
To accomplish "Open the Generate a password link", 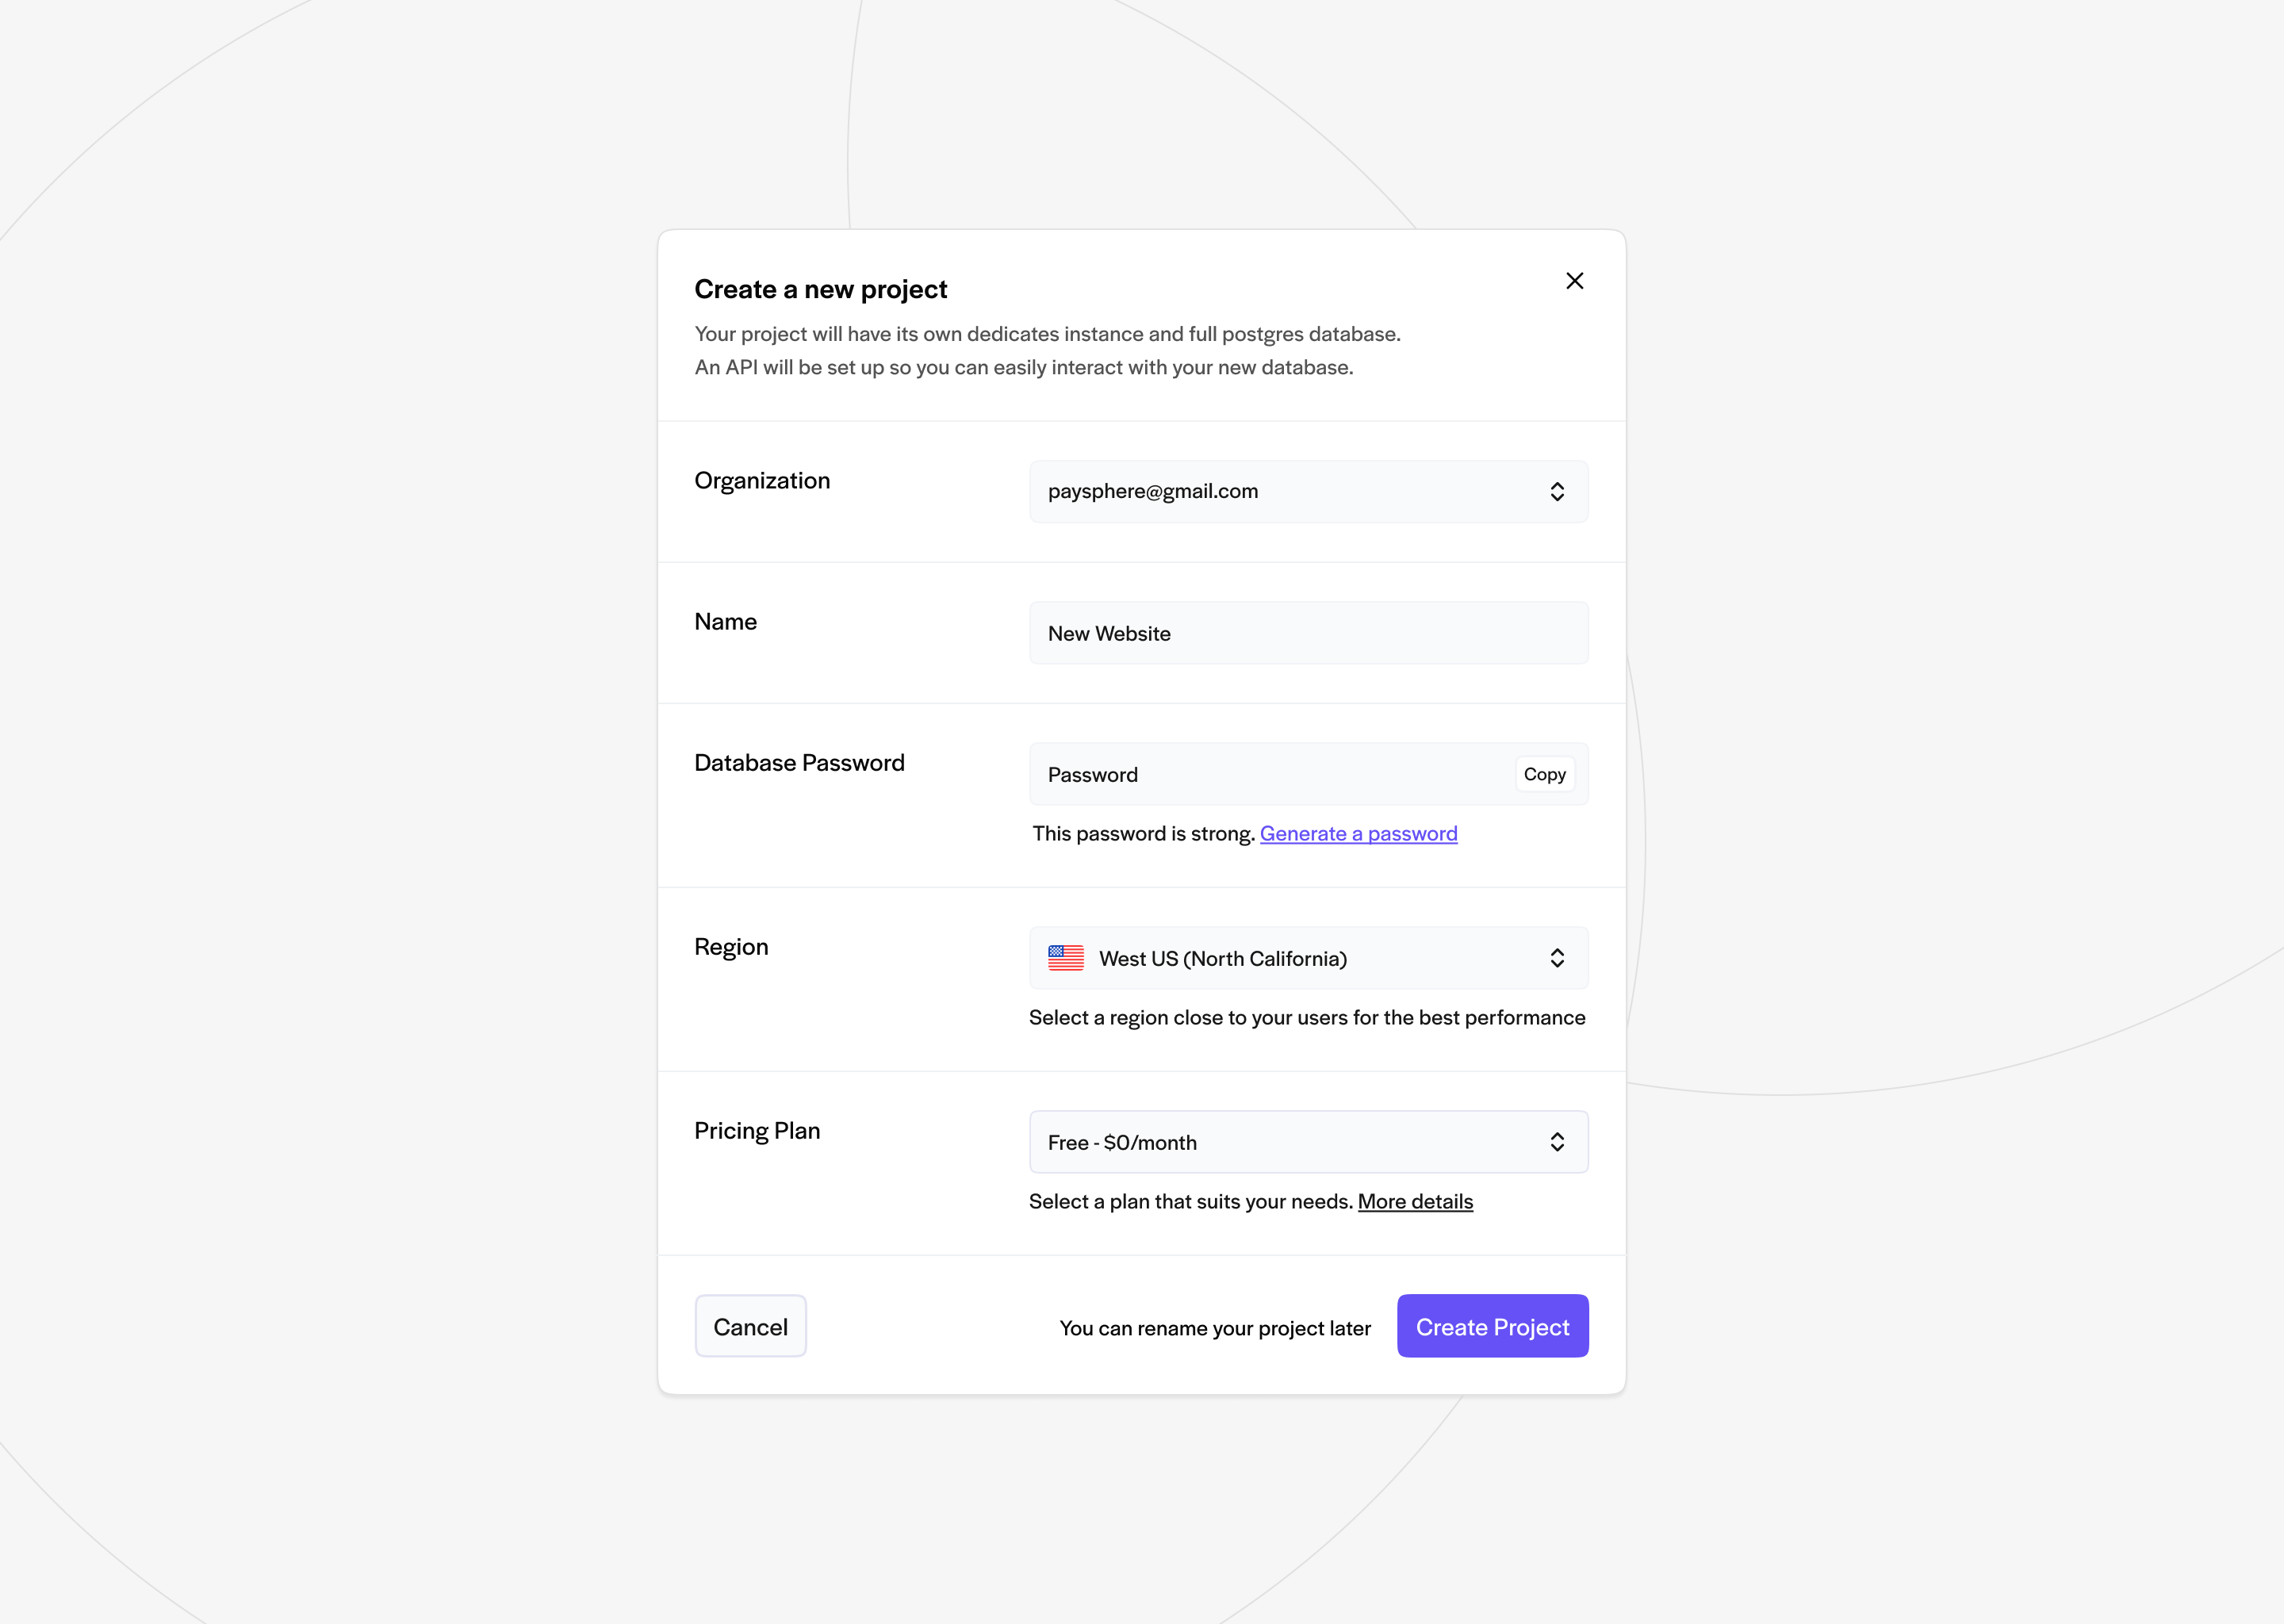I will [1358, 833].
